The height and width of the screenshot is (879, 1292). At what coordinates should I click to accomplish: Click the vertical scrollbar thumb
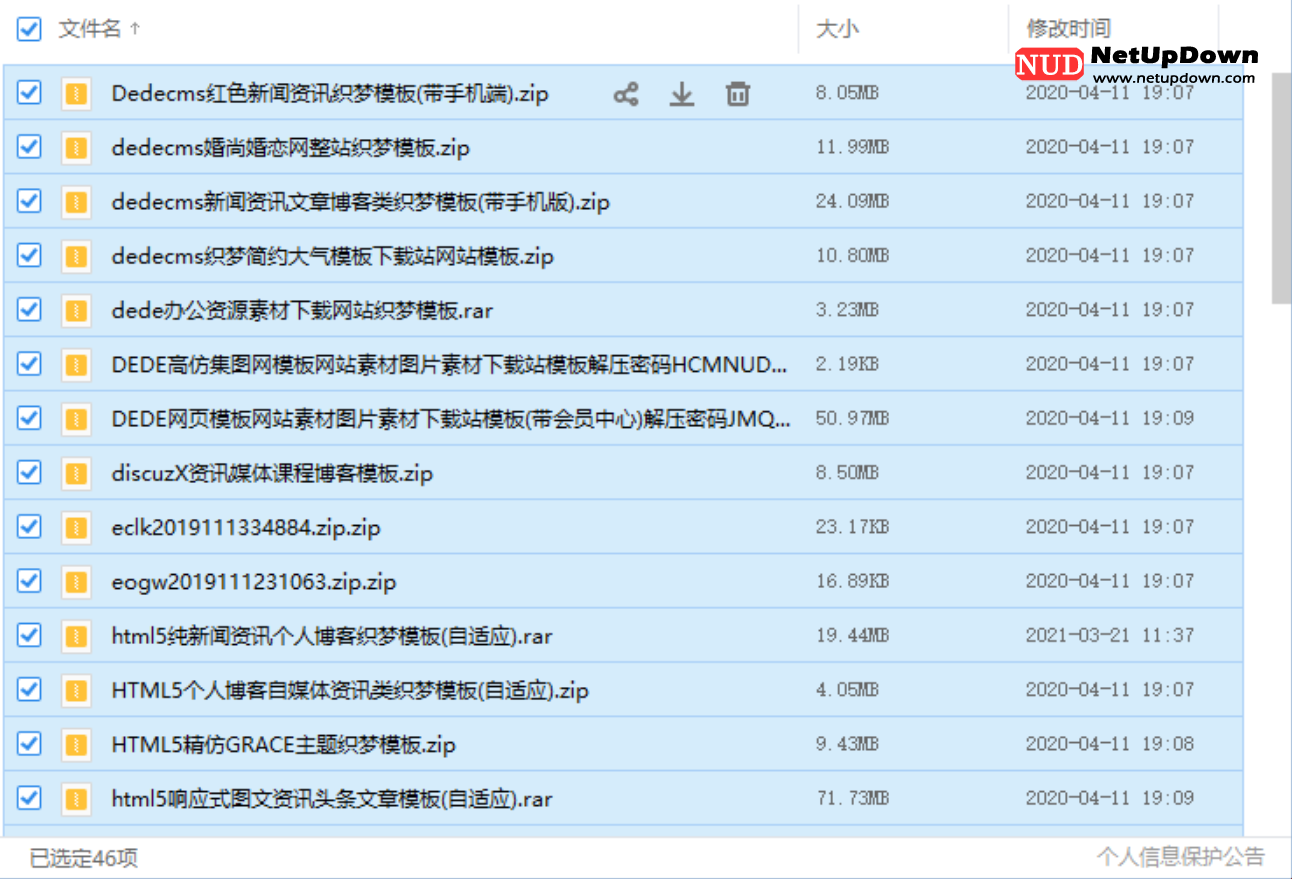[x=1281, y=186]
